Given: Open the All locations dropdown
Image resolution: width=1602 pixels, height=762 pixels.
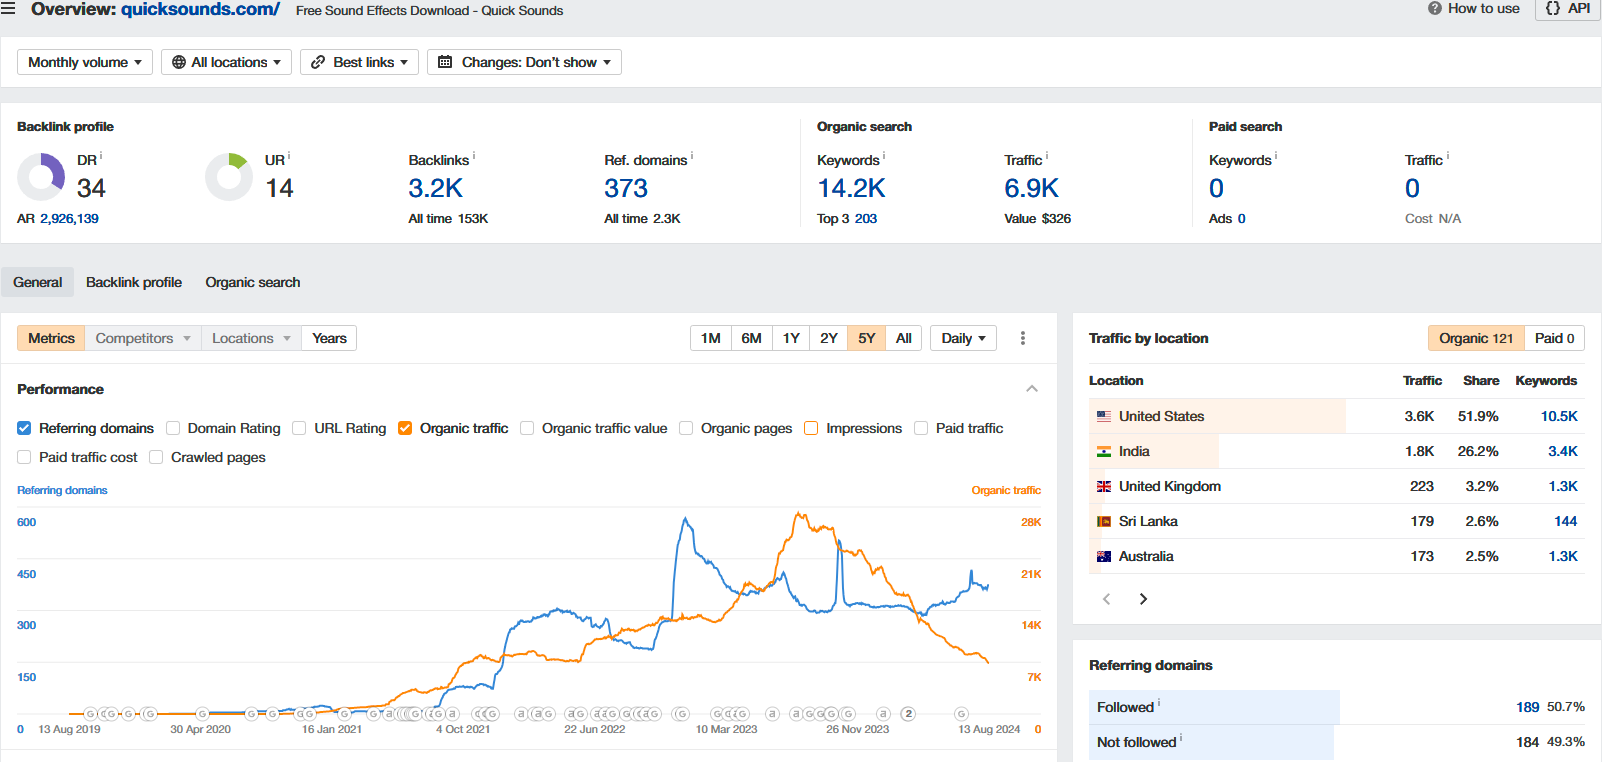Looking at the screenshot, I should 226,62.
